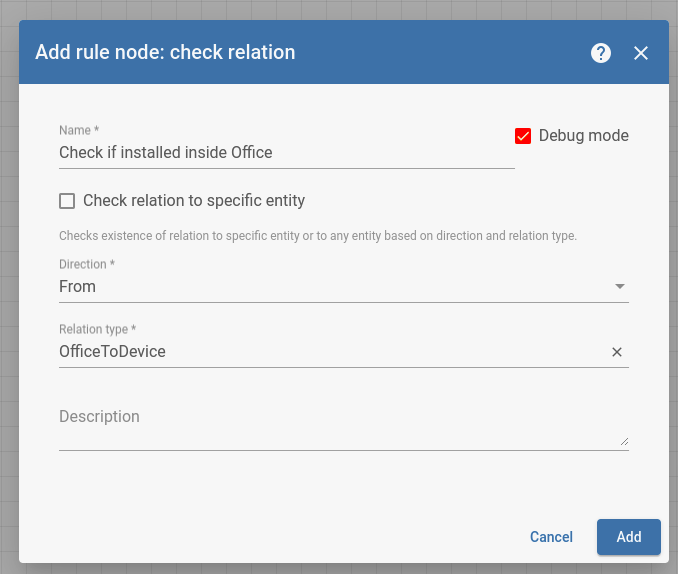The width and height of the screenshot is (678, 574).
Task: Open the Direction select showing From
Action: pyautogui.click(x=344, y=286)
